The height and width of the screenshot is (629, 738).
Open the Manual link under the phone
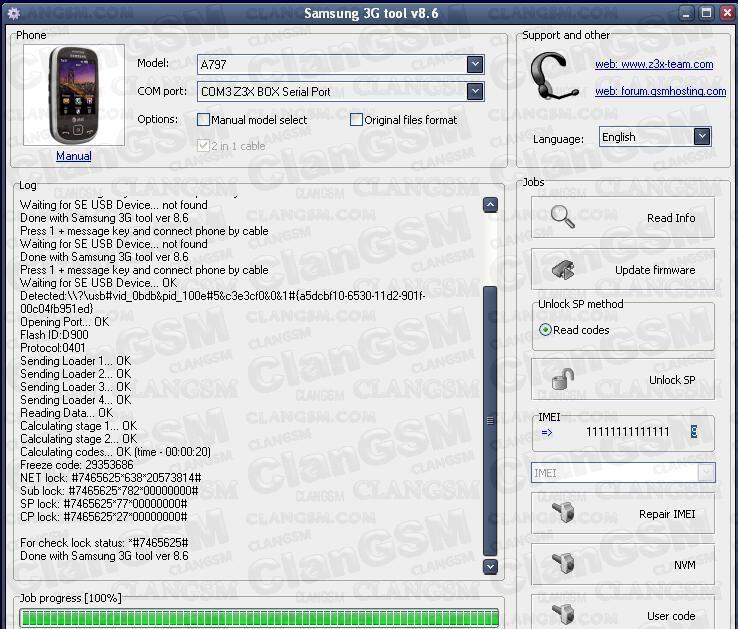74,156
